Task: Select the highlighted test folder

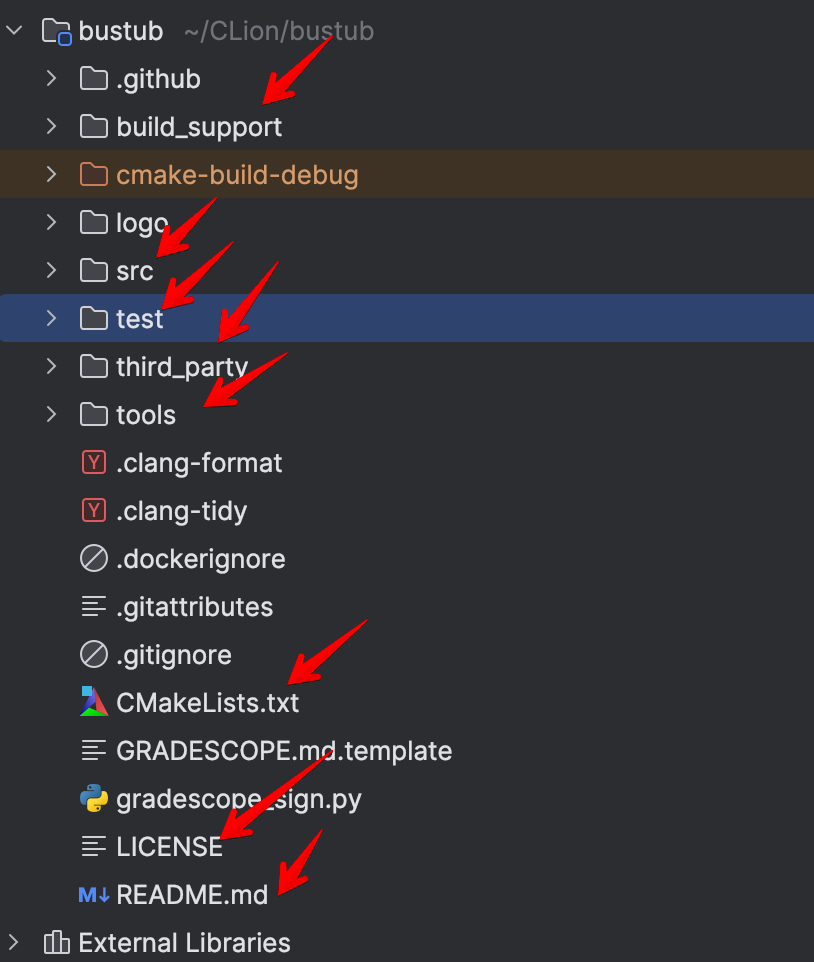Action: (x=140, y=318)
